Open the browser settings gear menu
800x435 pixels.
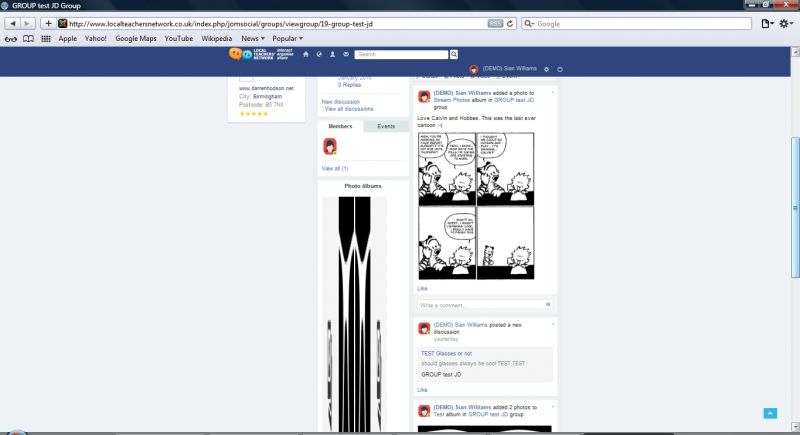pyautogui.click(x=786, y=23)
